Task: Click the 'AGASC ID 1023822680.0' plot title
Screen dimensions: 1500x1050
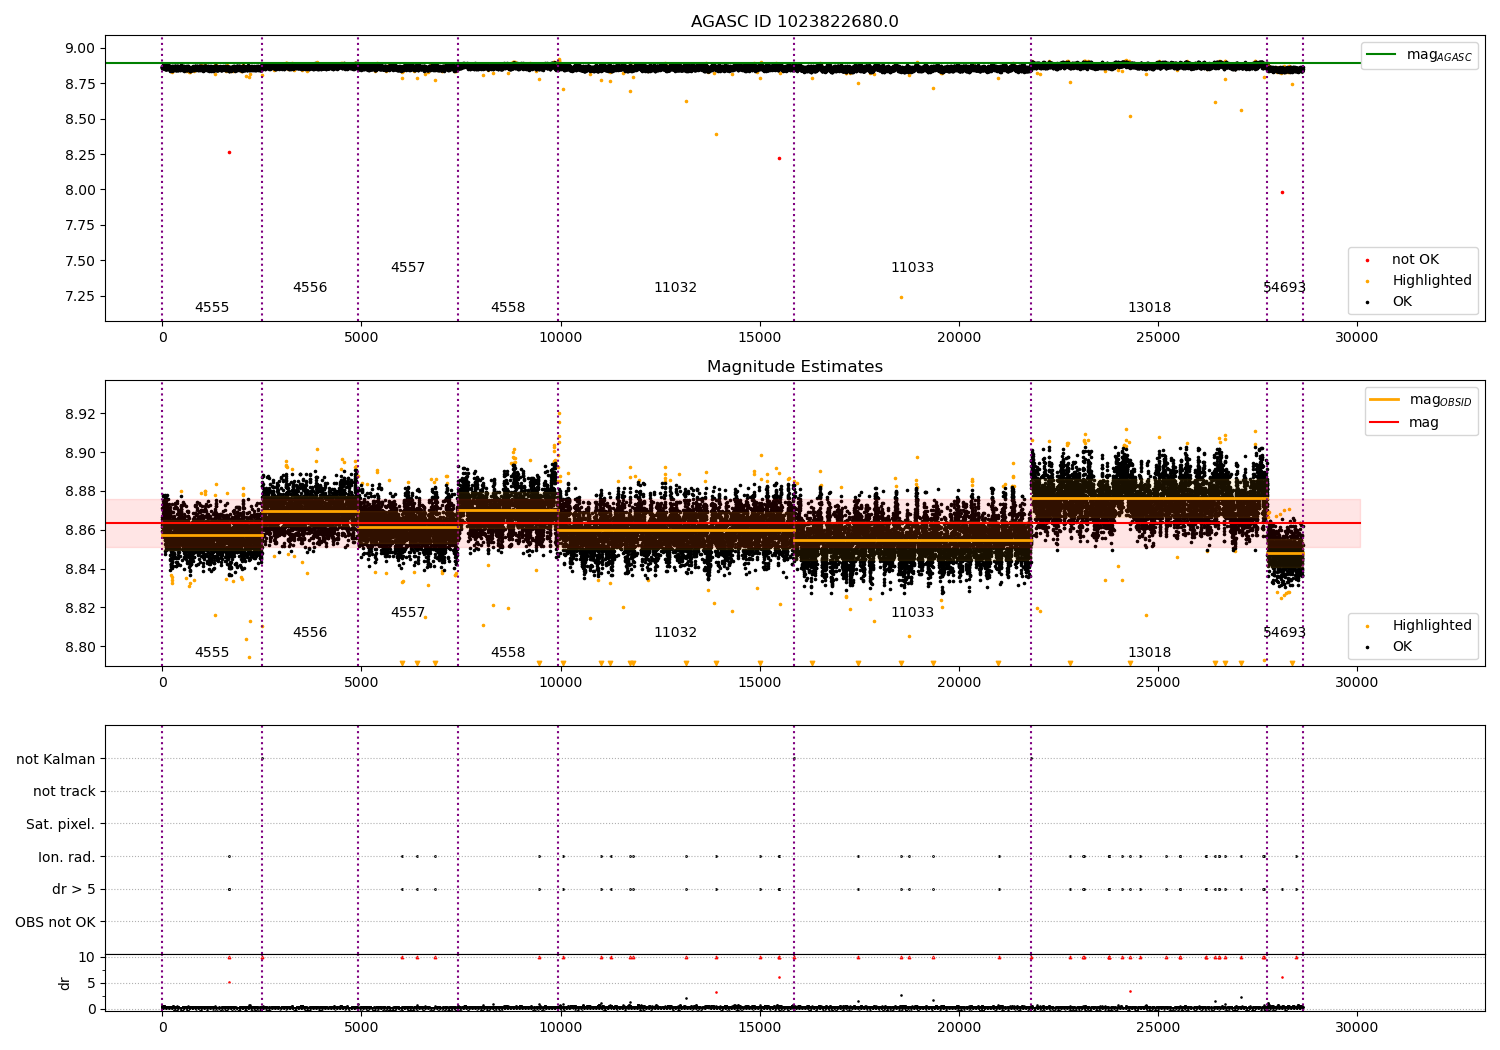Action: 794,22
